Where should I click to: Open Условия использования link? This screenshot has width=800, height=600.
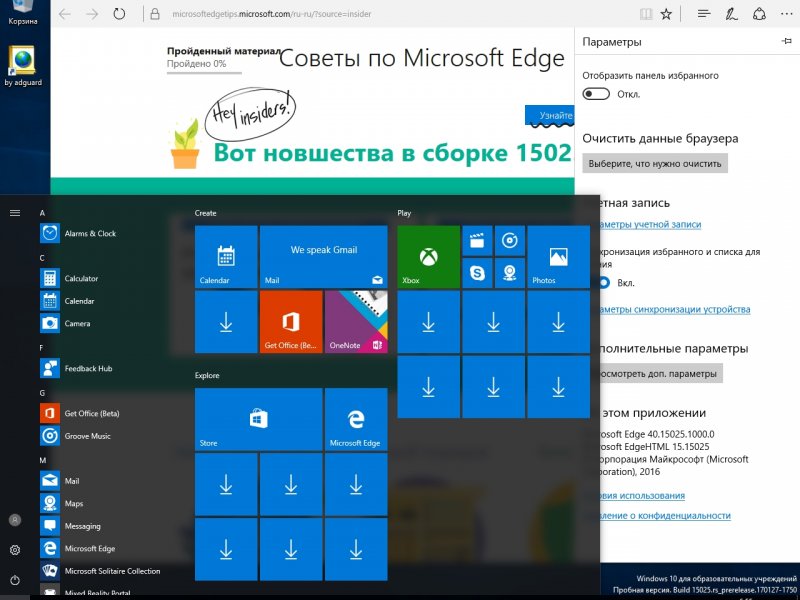pos(642,495)
